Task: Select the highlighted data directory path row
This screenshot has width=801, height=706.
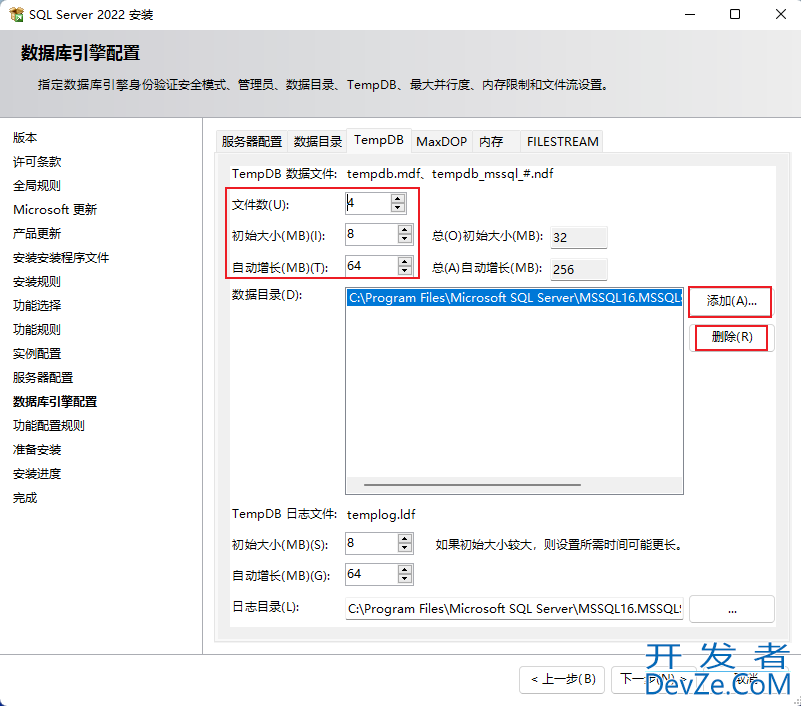Action: [x=514, y=298]
